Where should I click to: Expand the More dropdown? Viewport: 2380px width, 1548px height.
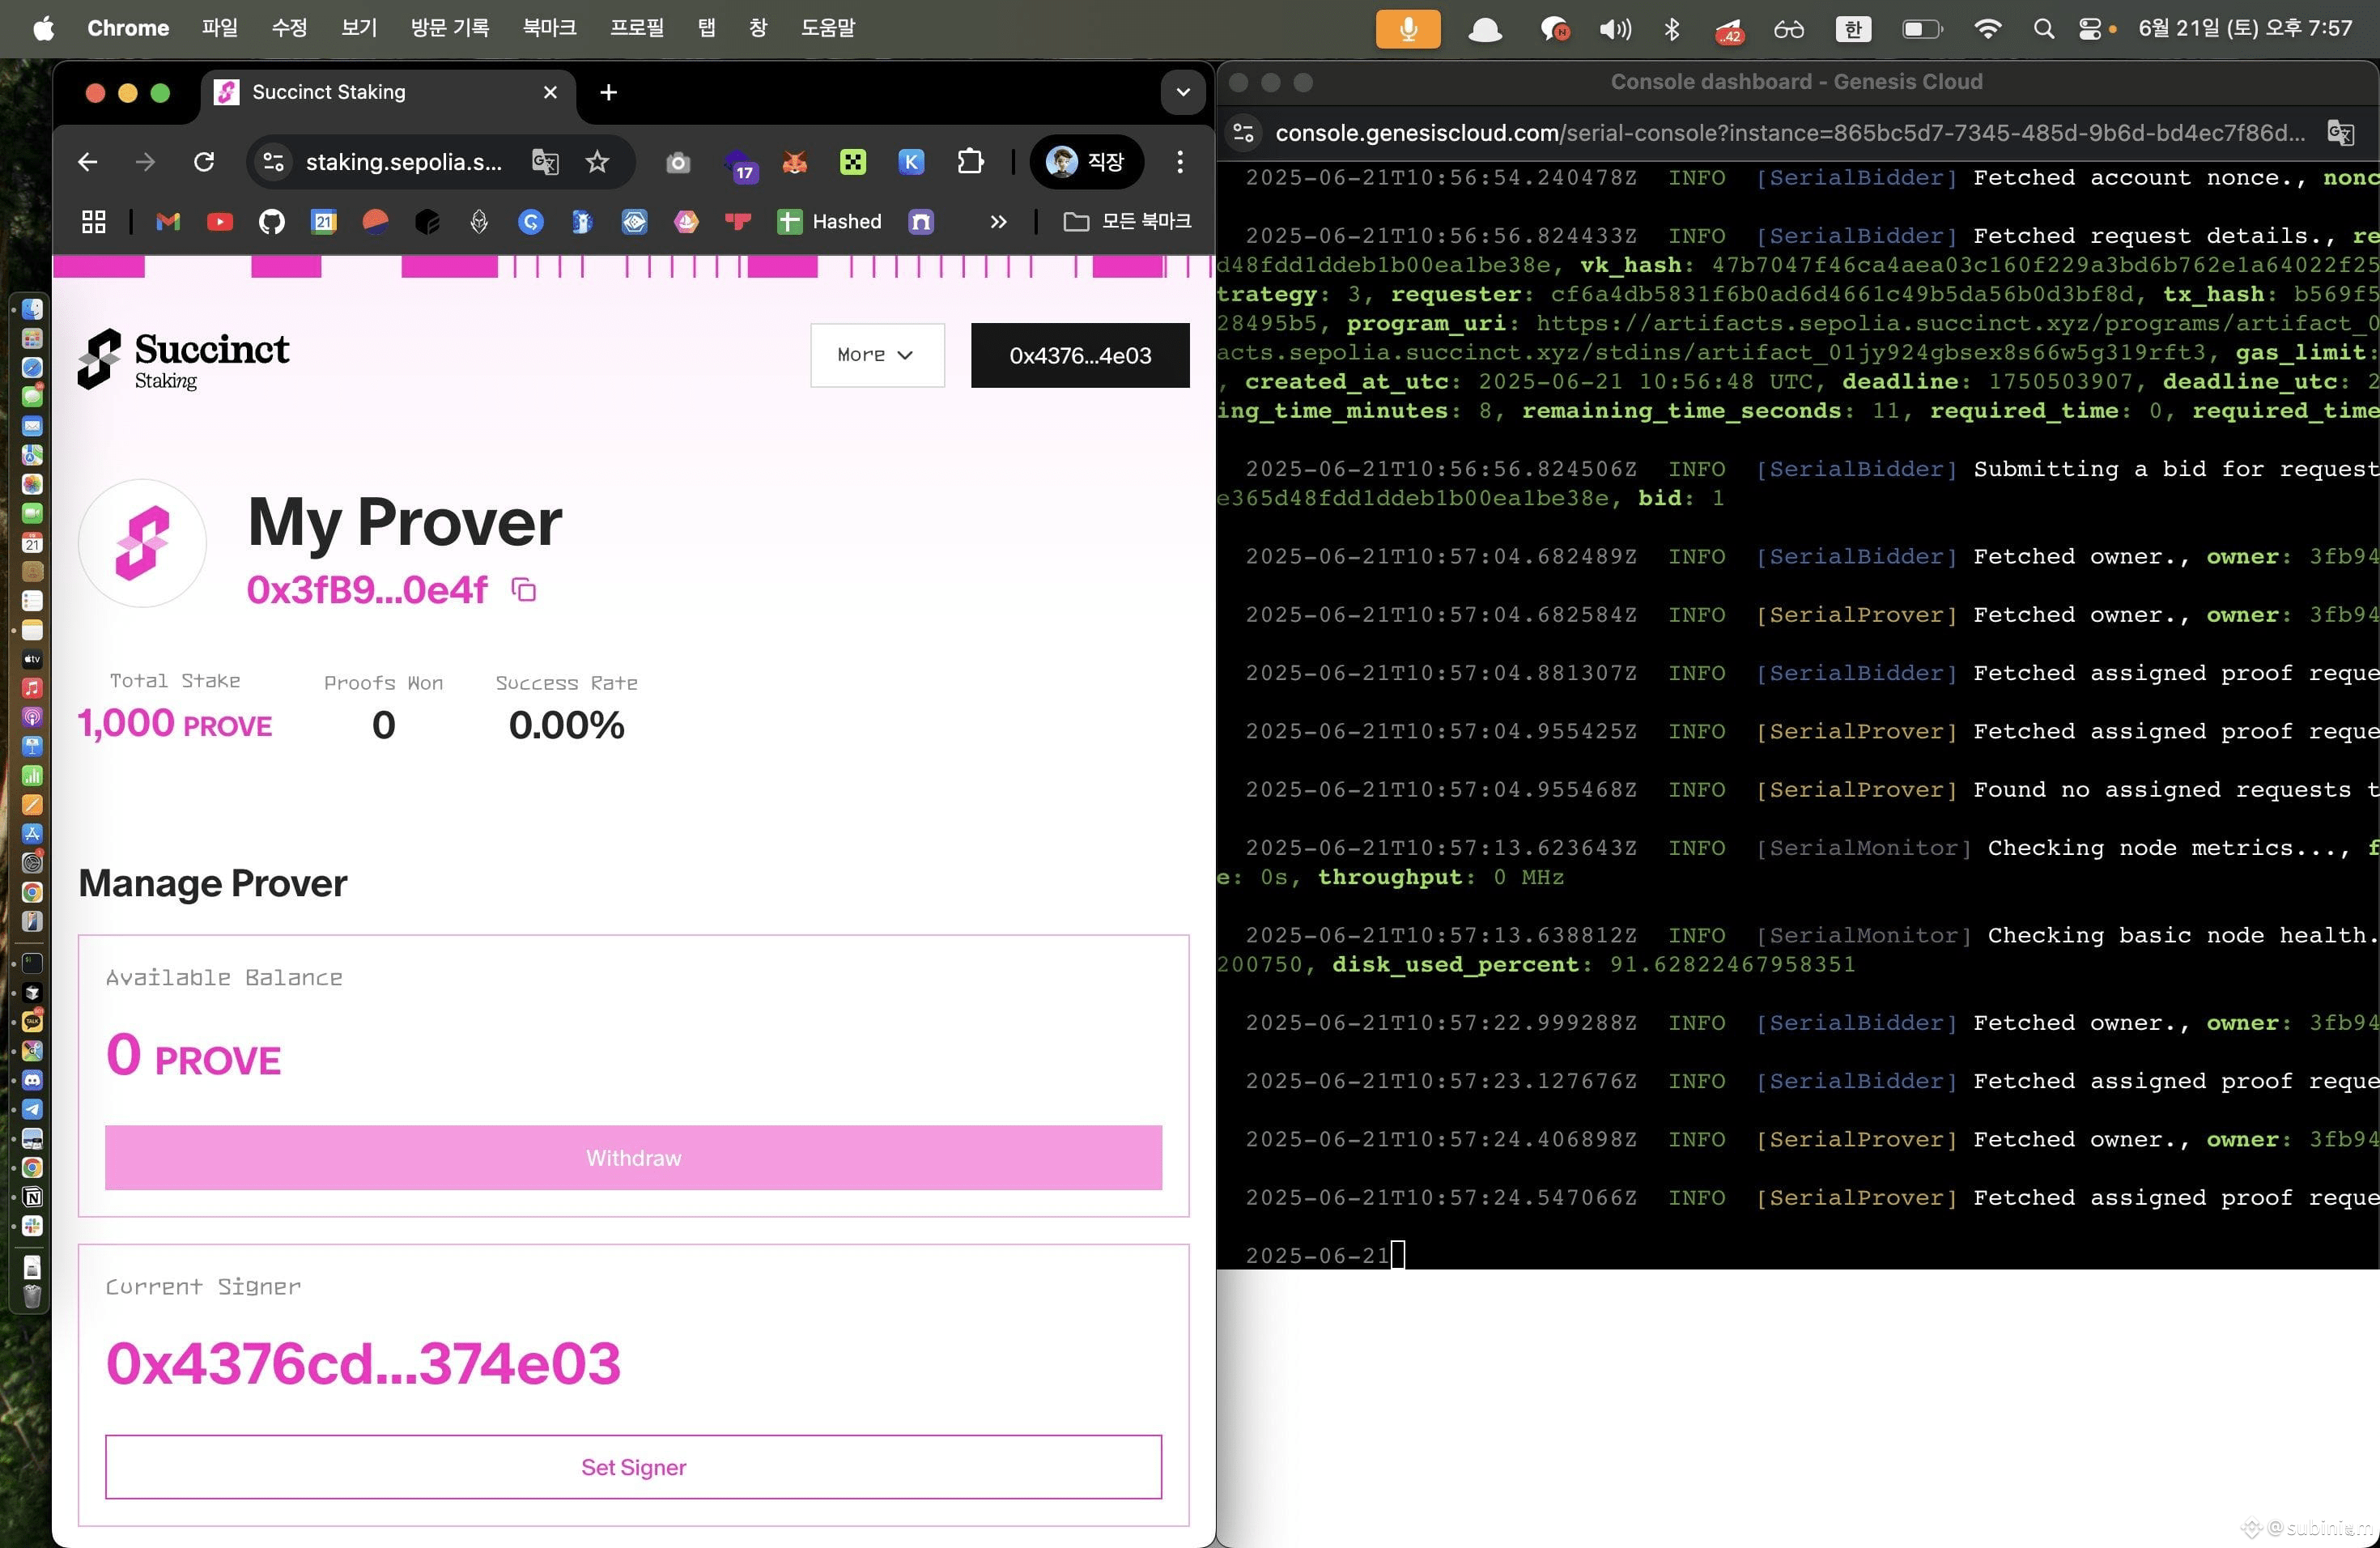(x=877, y=355)
